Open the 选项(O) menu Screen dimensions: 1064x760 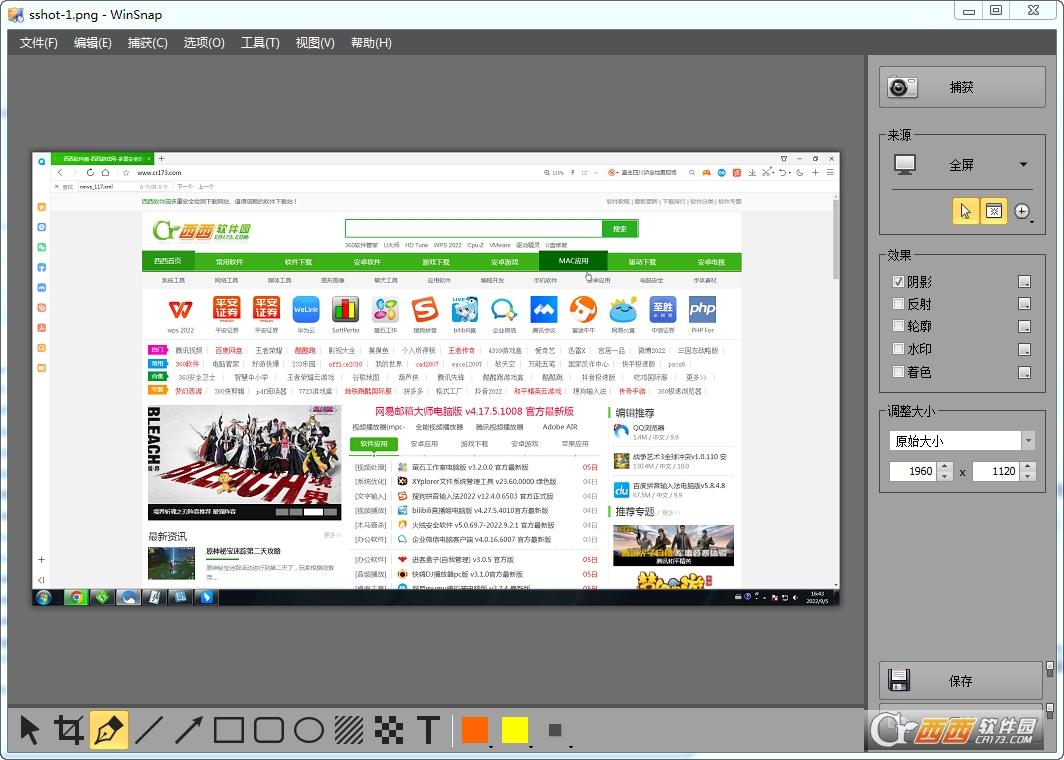pyautogui.click(x=204, y=43)
